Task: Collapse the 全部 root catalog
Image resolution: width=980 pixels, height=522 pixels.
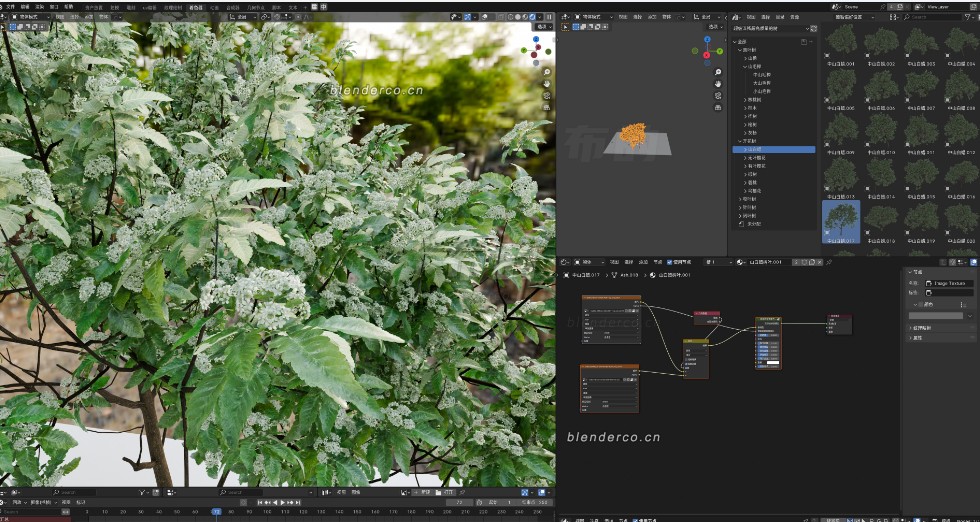Action: click(735, 41)
